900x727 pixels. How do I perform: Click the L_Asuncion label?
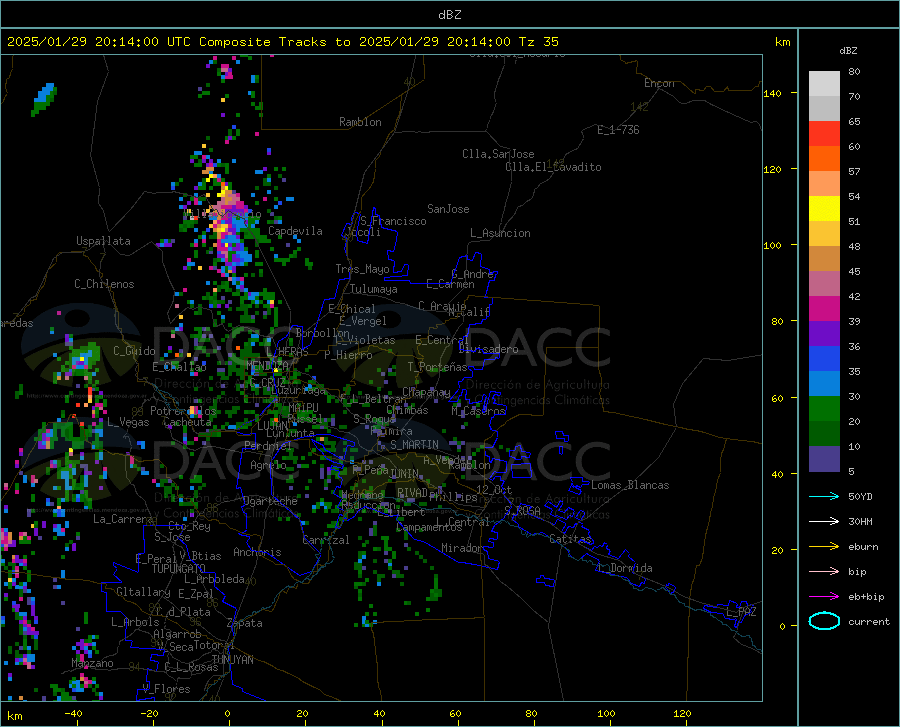click(500, 233)
